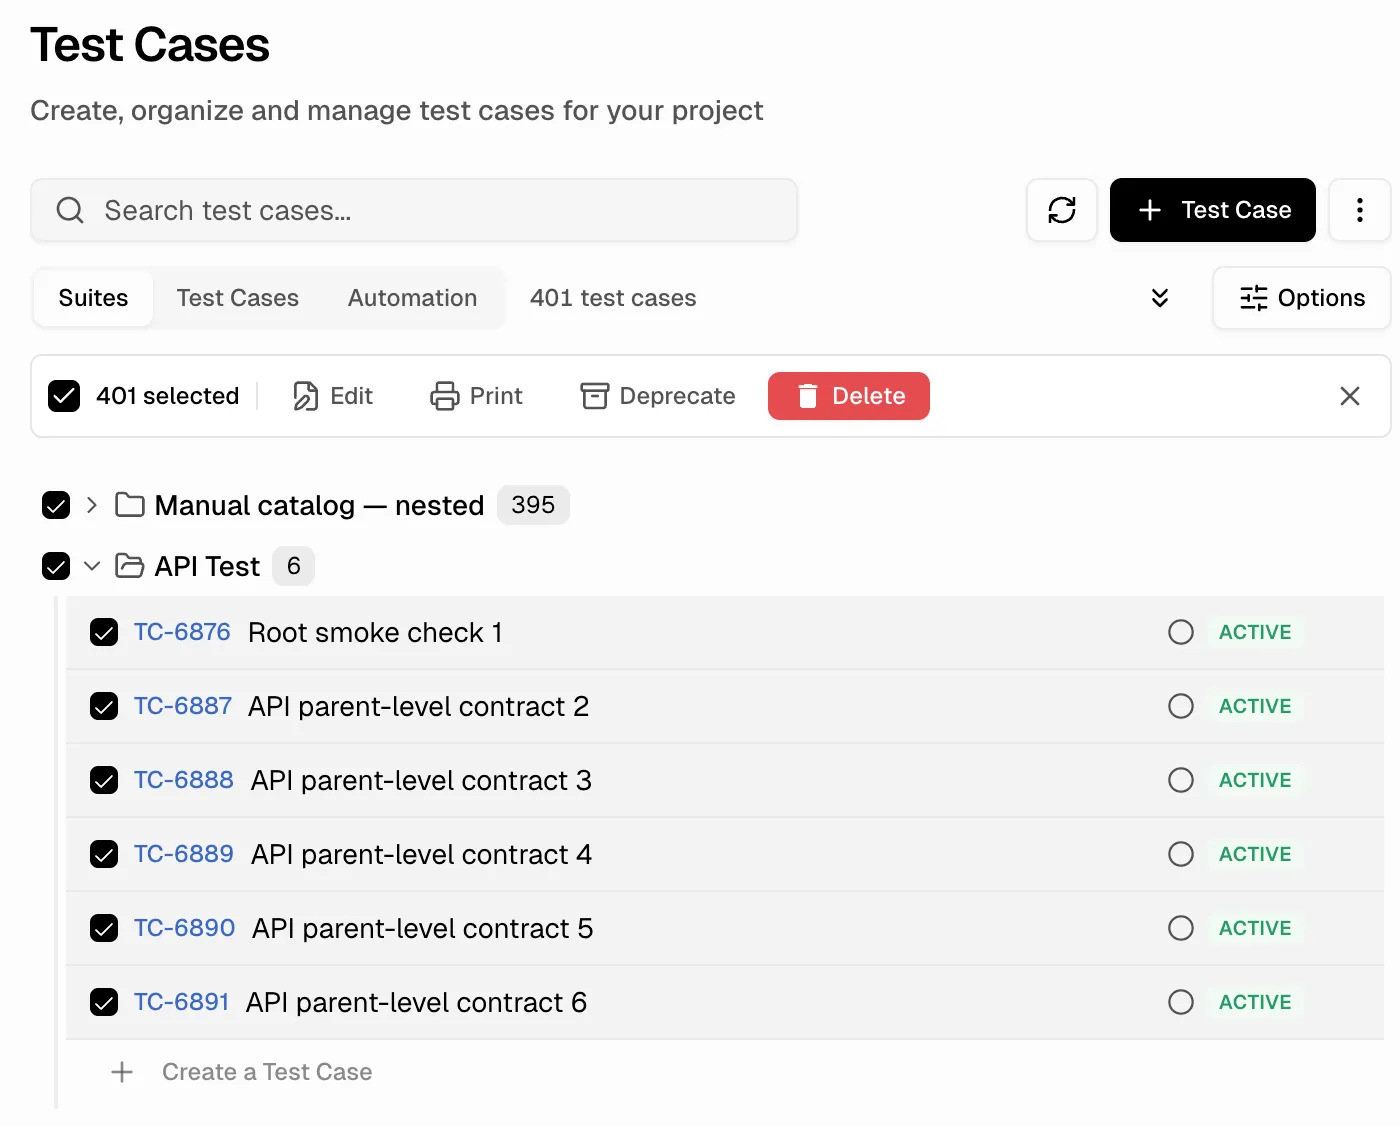
Task: Deprecate the selected test cases
Action: (x=658, y=396)
